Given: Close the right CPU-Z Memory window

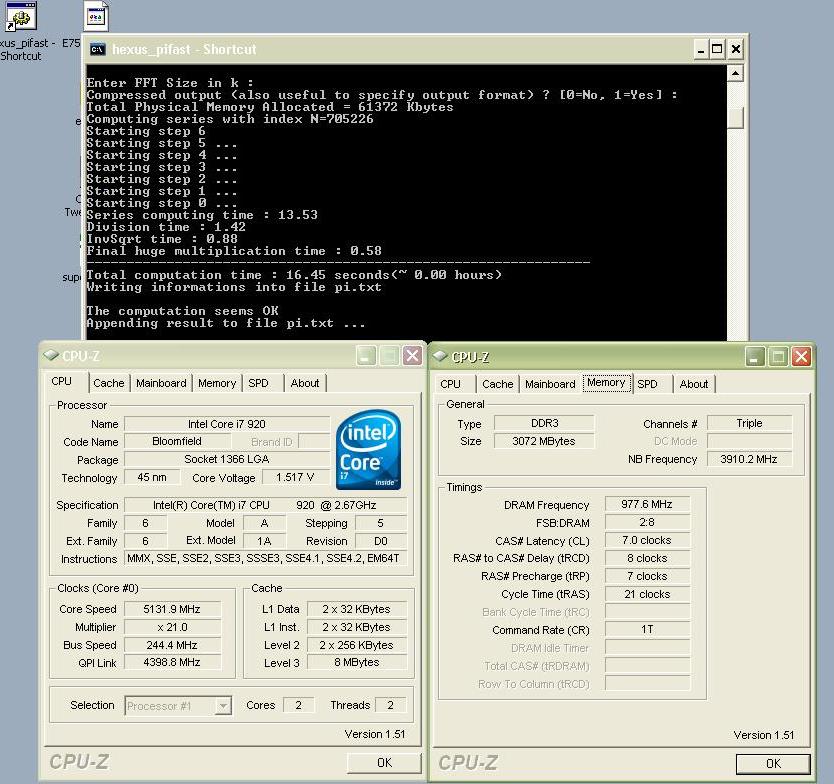Looking at the screenshot, I should (801, 357).
